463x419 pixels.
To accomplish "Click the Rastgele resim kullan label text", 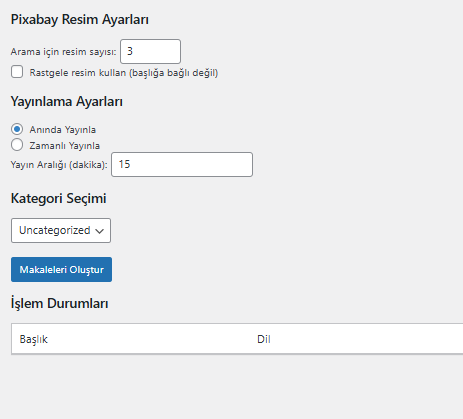I will (124, 73).
